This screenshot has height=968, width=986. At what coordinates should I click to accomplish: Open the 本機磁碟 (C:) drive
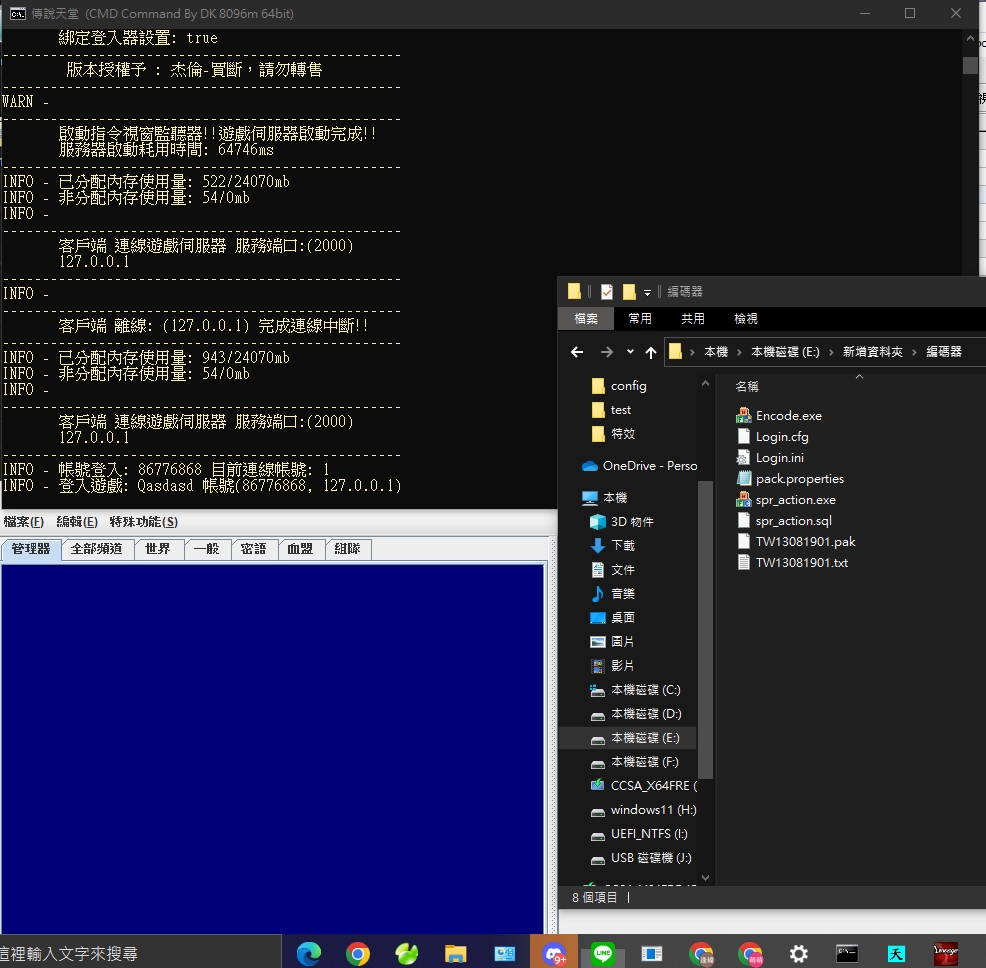(636, 690)
